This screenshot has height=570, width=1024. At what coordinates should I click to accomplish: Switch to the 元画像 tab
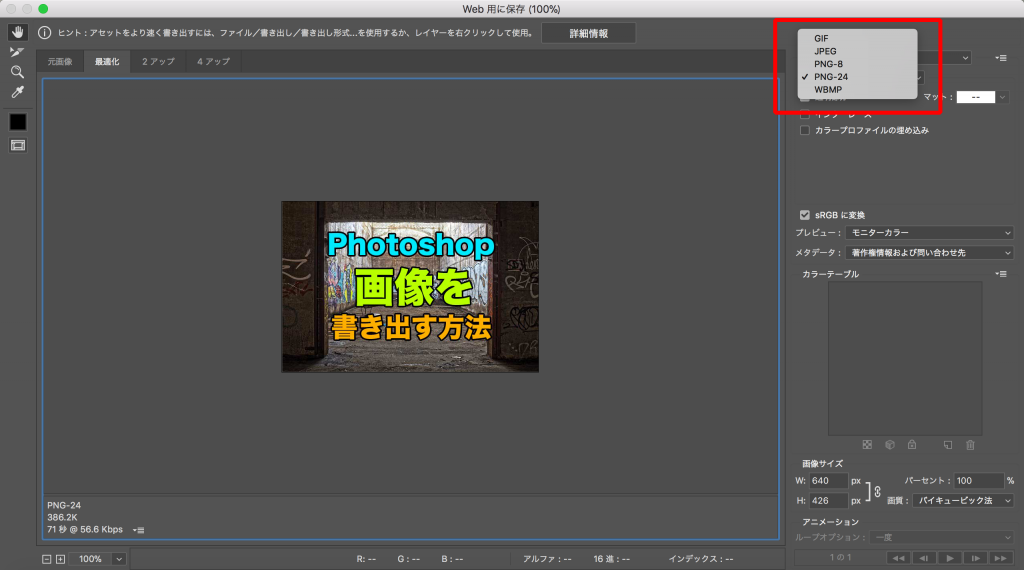[x=59, y=61]
